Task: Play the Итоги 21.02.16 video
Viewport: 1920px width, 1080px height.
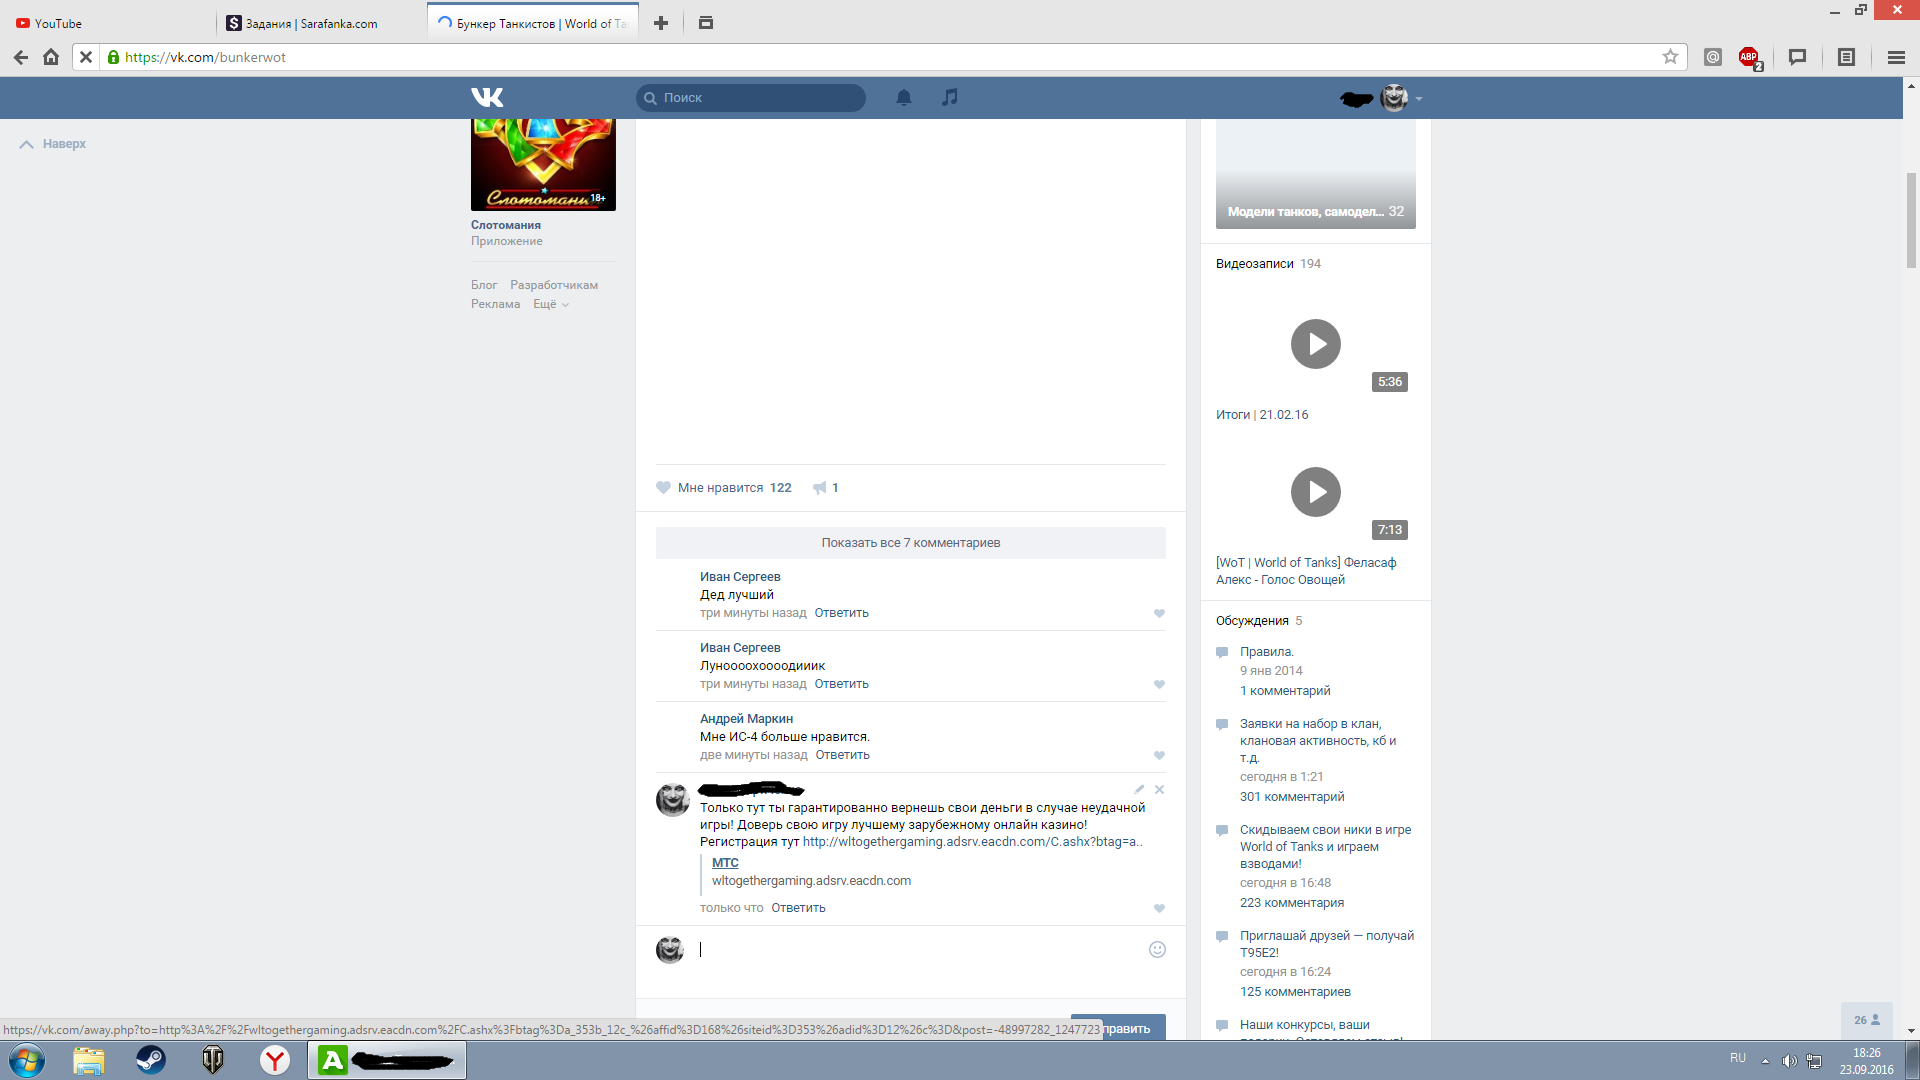Action: coord(1315,344)
